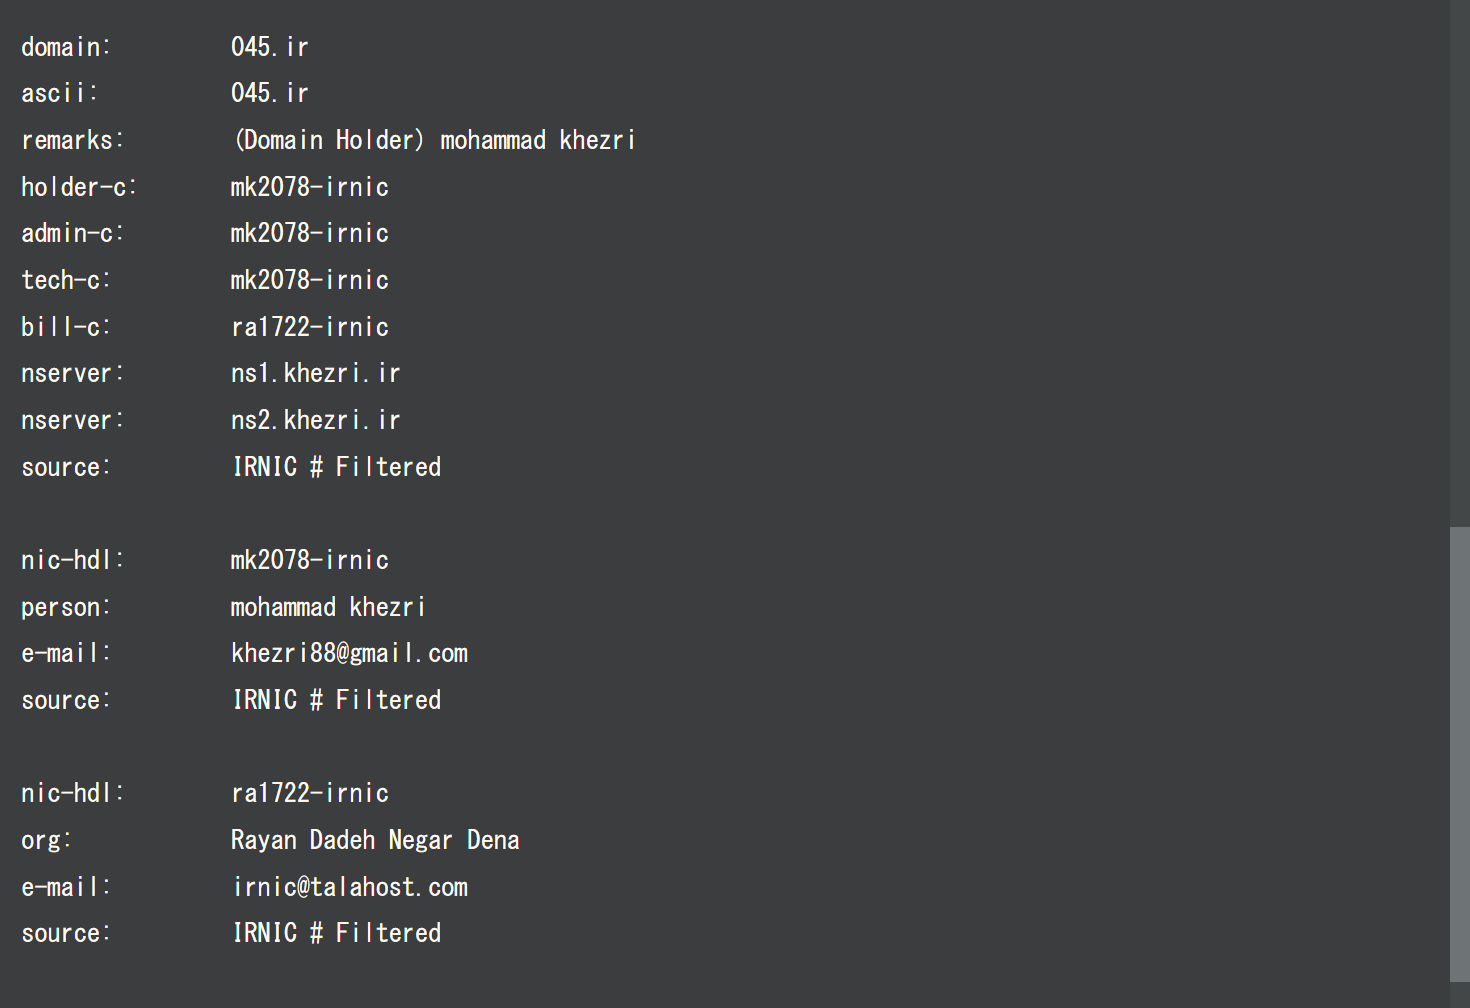
Task: Click the person value mohammad khezri
Action: [x=328, y=607]
